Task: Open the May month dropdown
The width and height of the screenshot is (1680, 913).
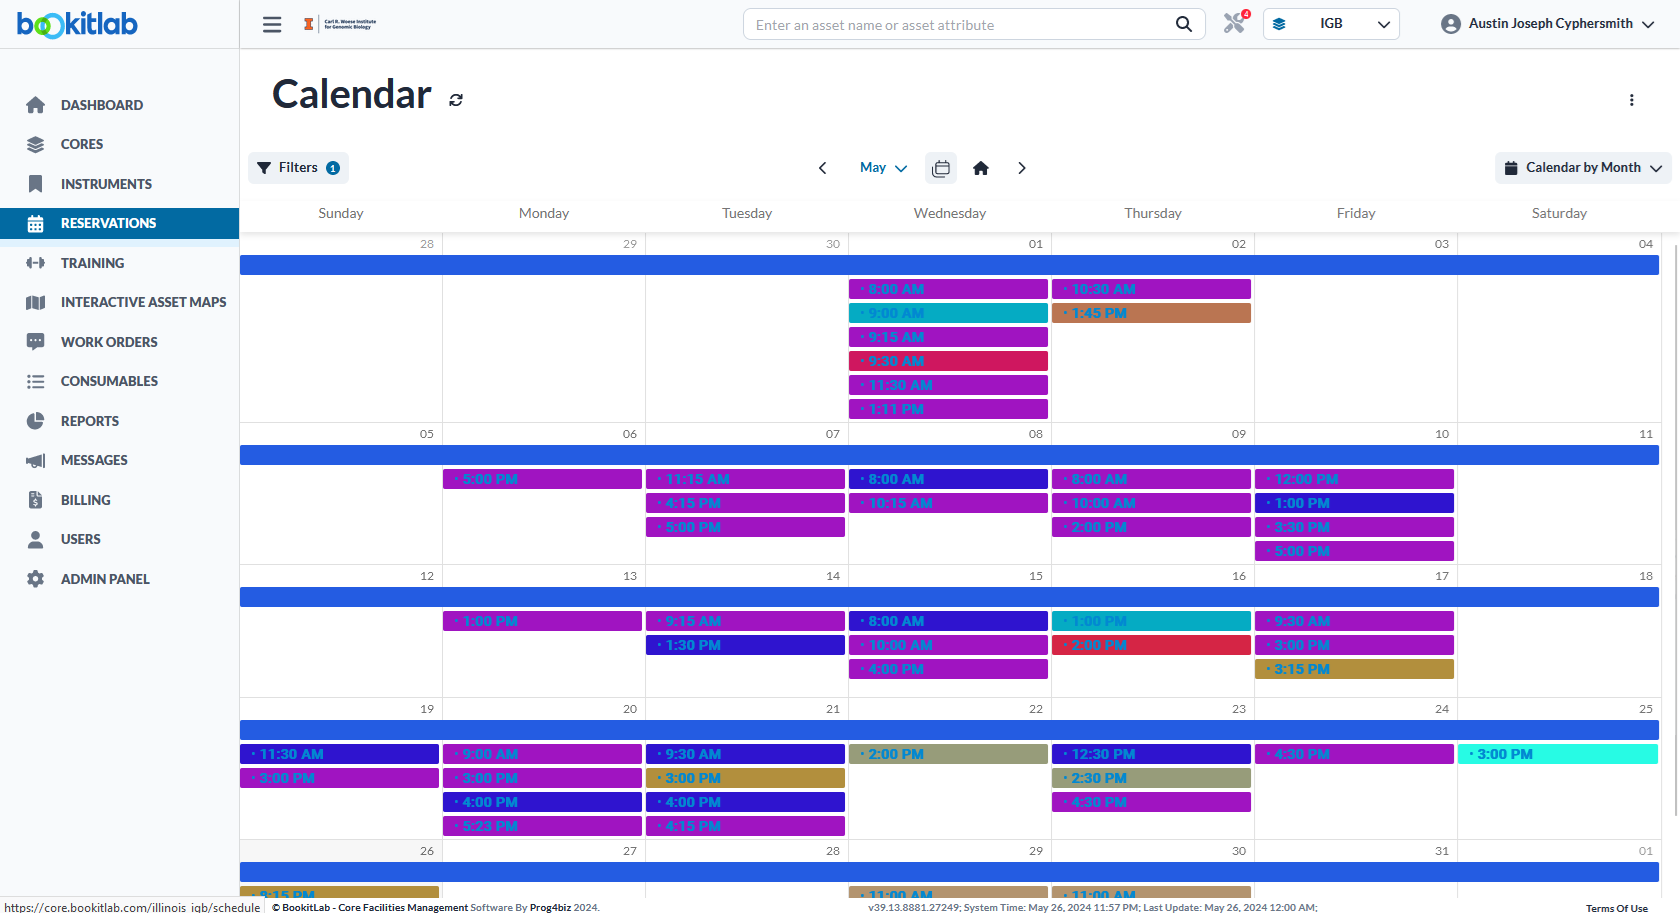Action: click(883, 168)
